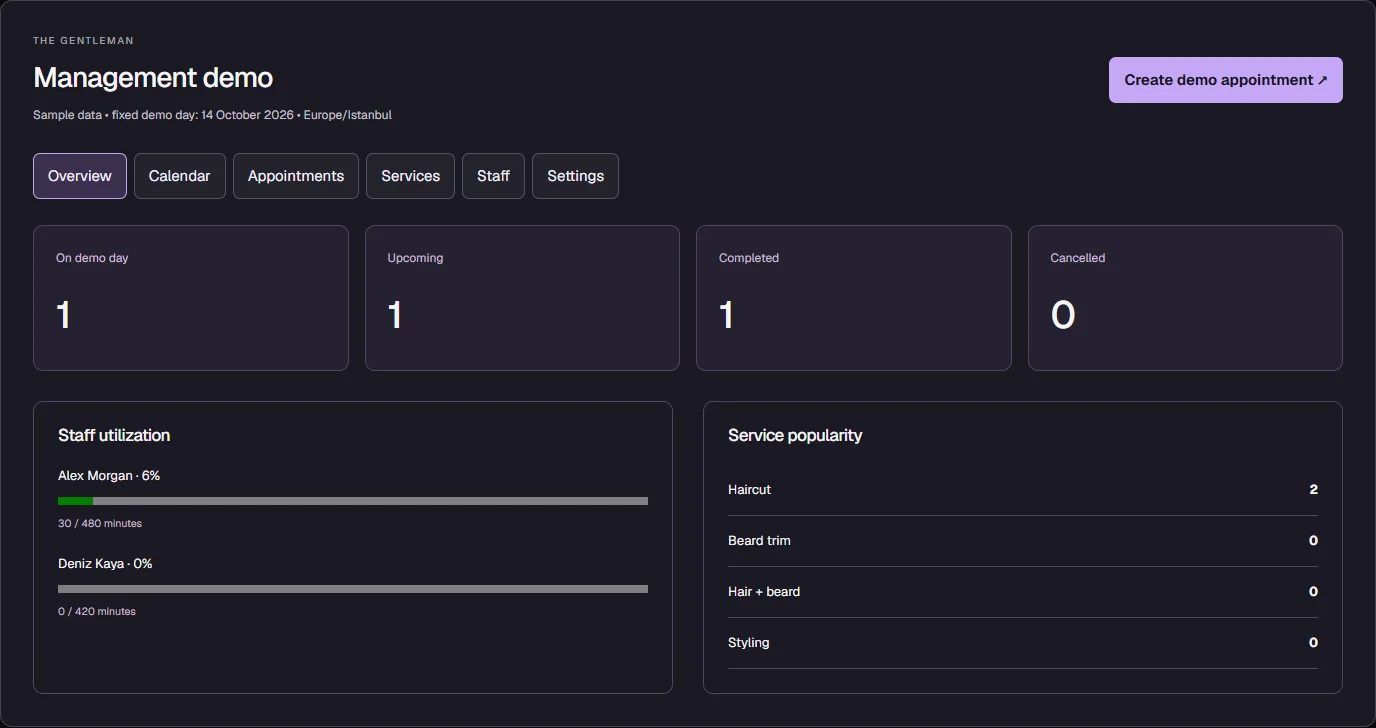Click THE GENTLEMAN brand label
1376x728 pixels.
[x=83, y=41]
